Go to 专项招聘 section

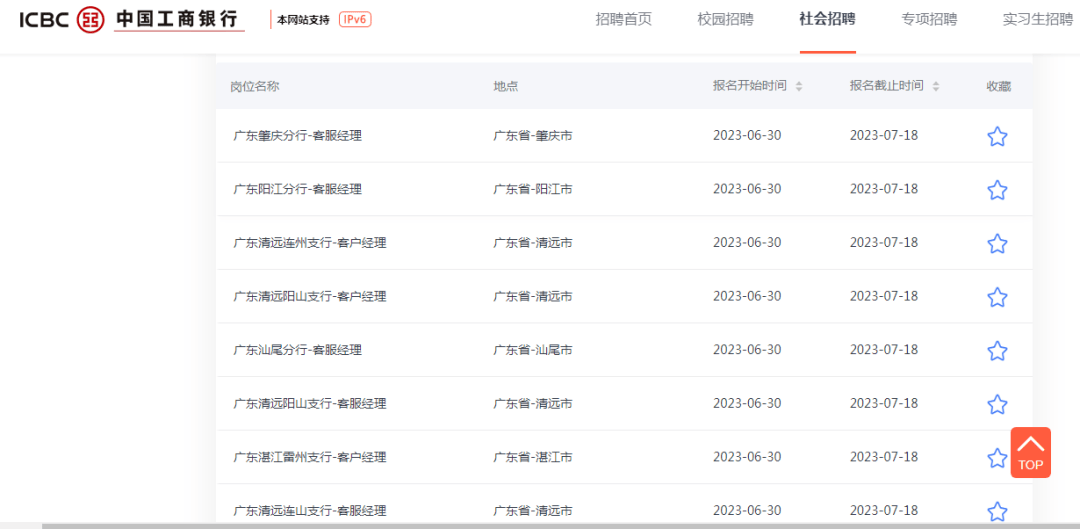coord(929,19)
